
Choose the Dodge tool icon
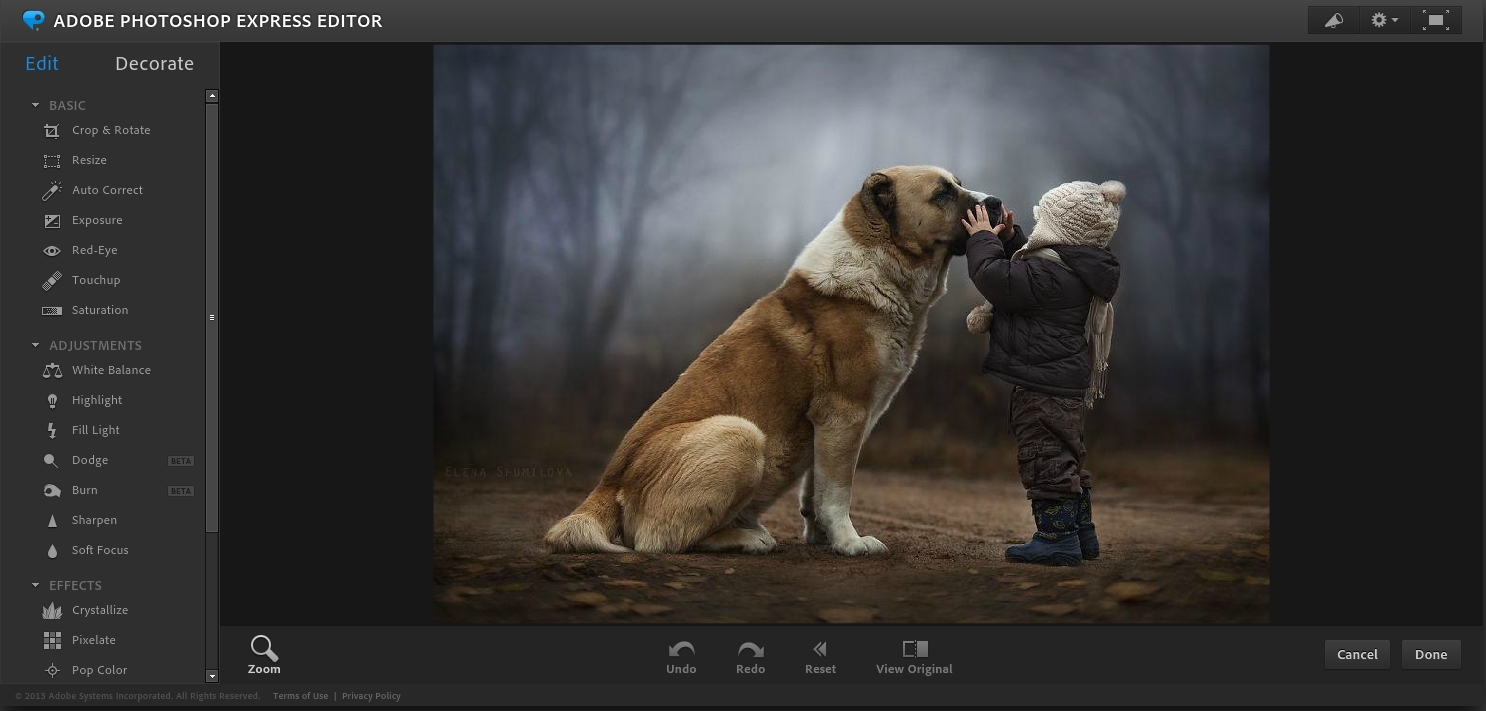tap(52, 460)
